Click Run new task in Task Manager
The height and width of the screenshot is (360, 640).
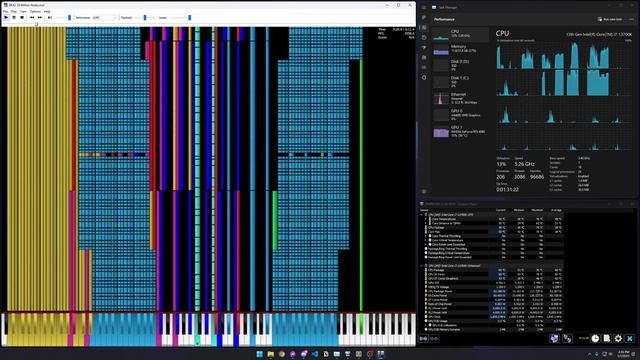pos(610,19)
